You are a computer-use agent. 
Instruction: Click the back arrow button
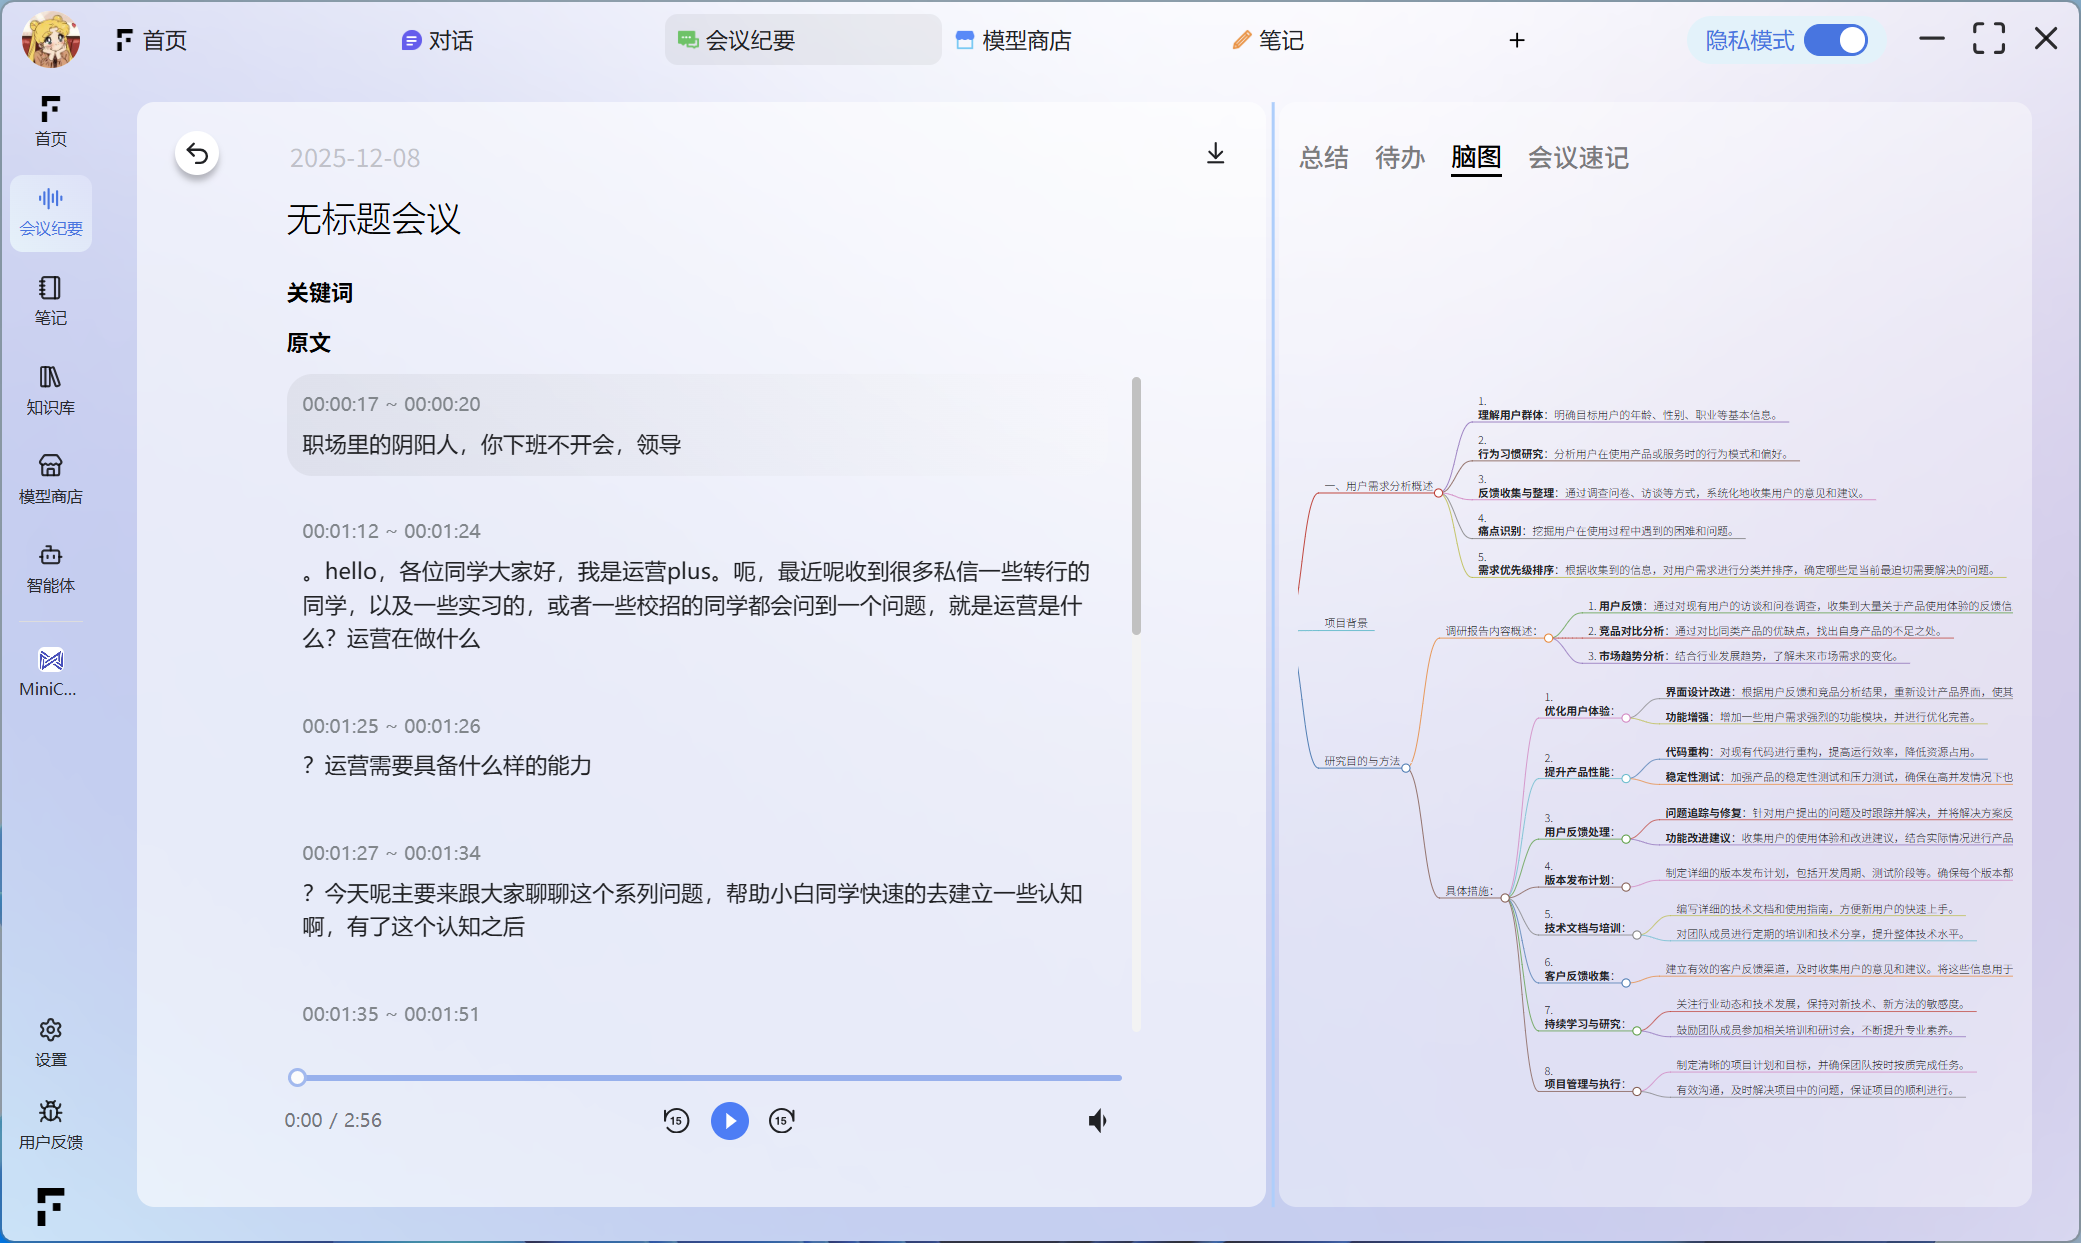tap(197, 154)
